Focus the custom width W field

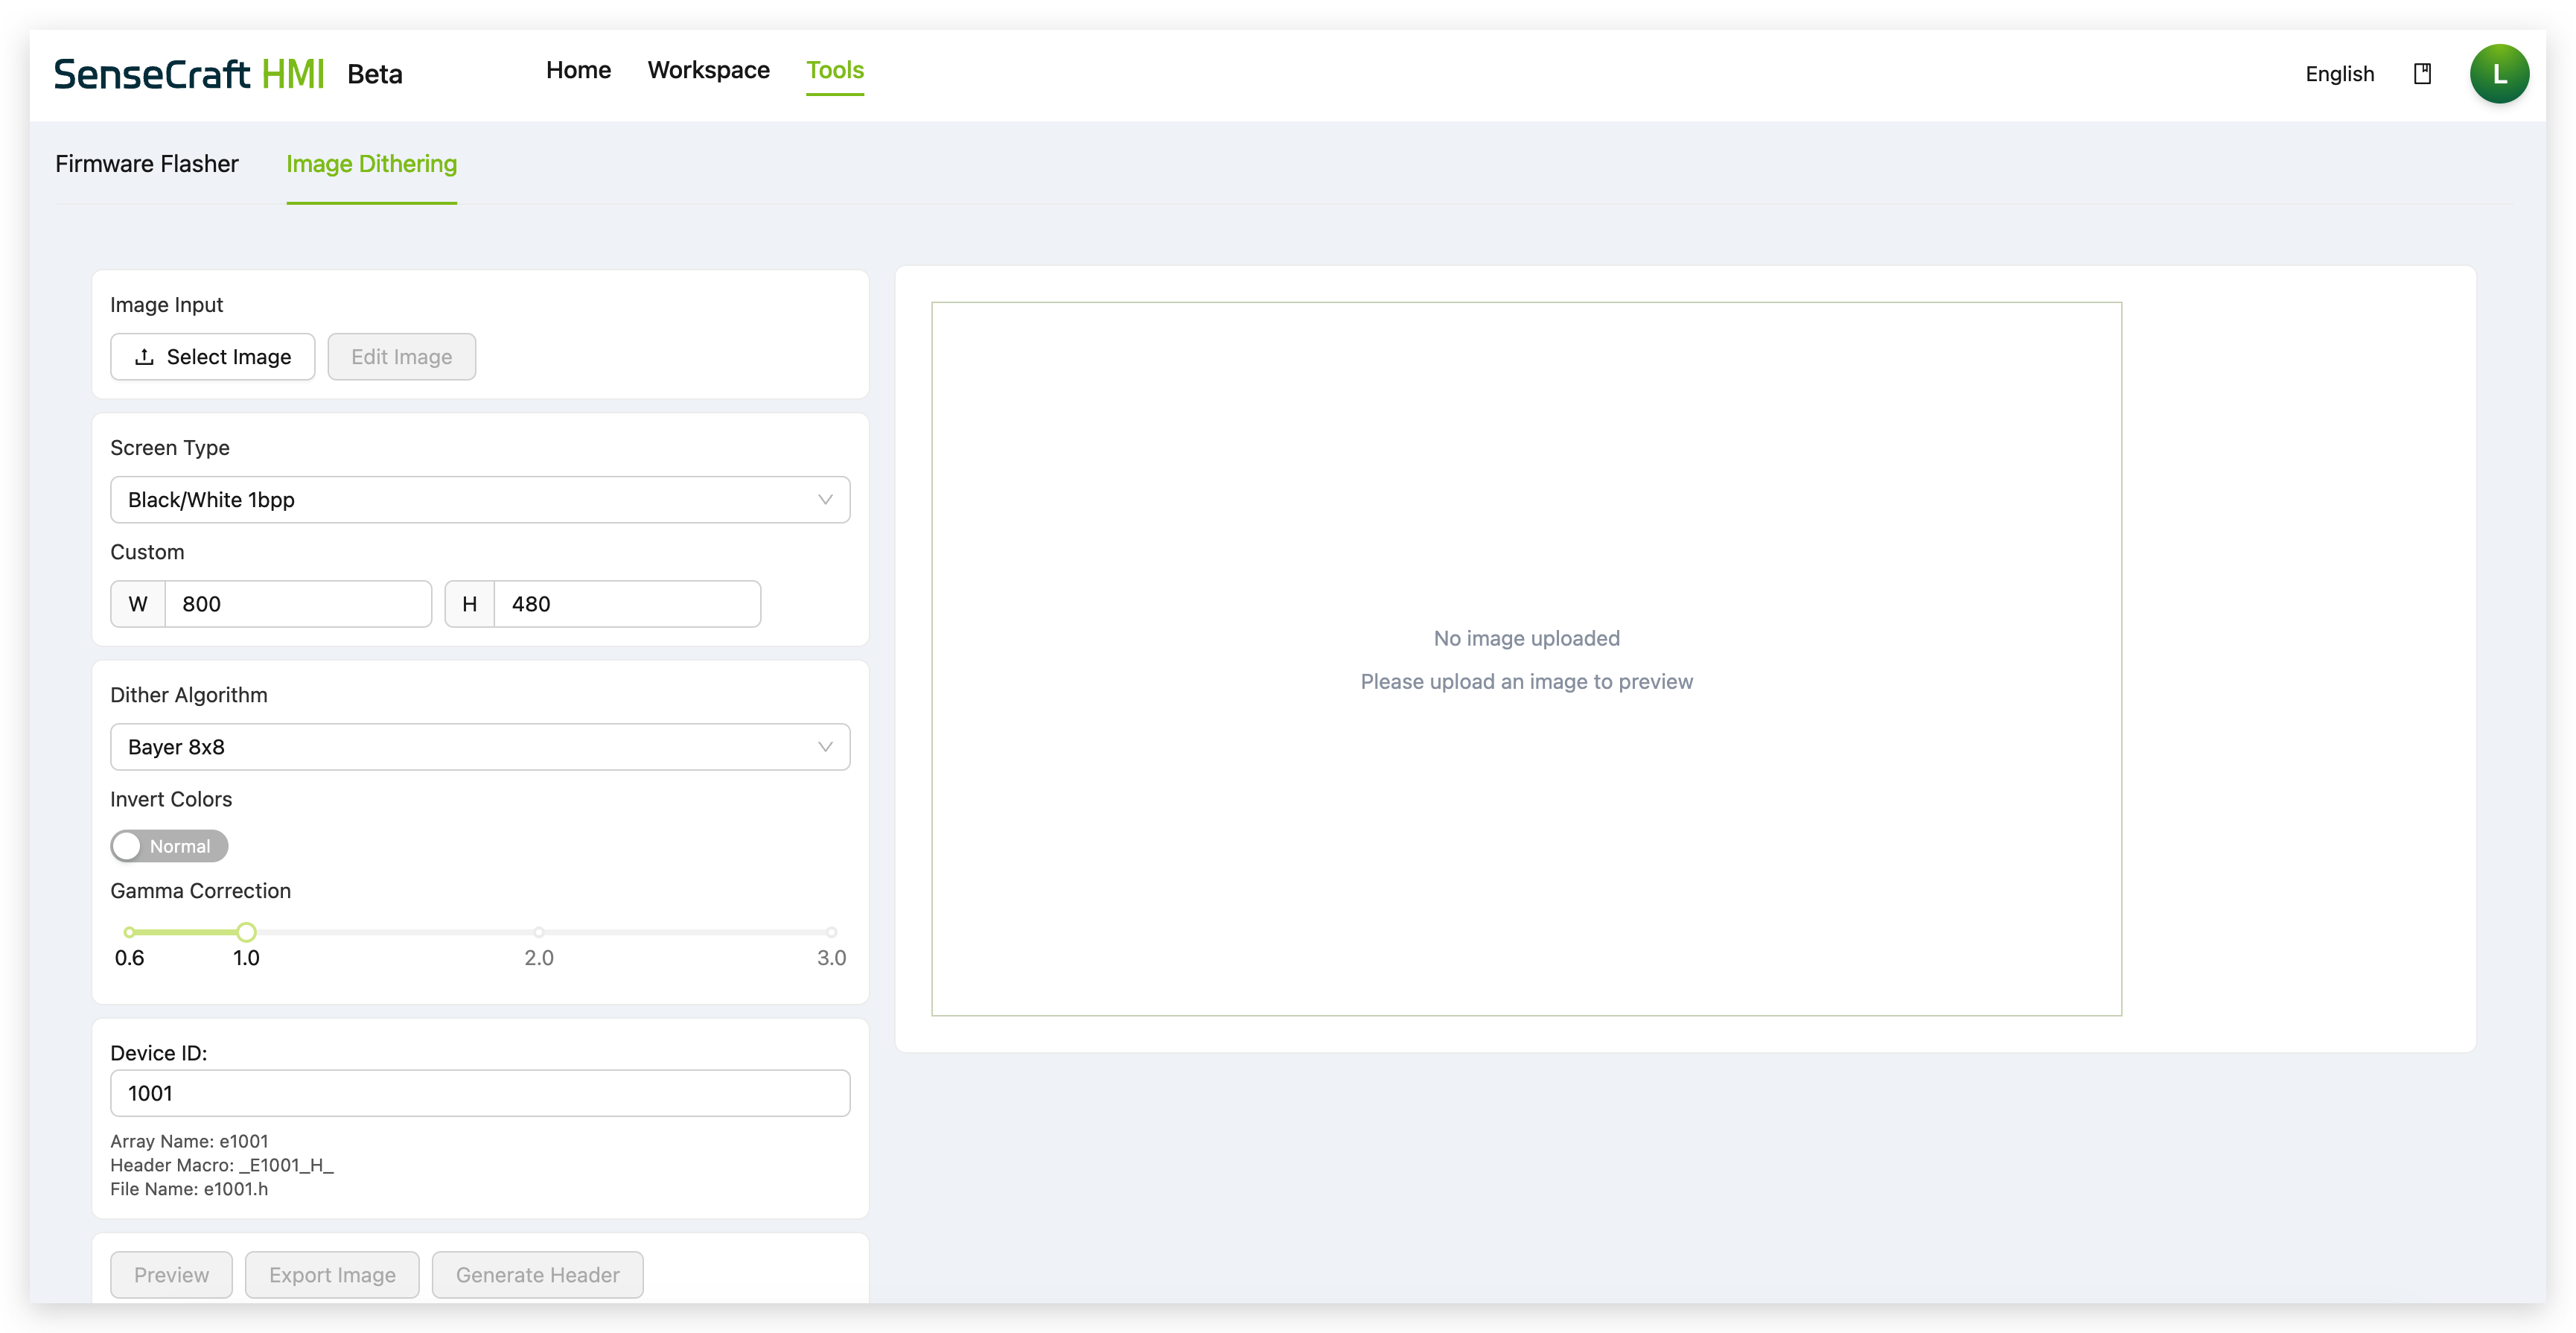click(297, 604)
